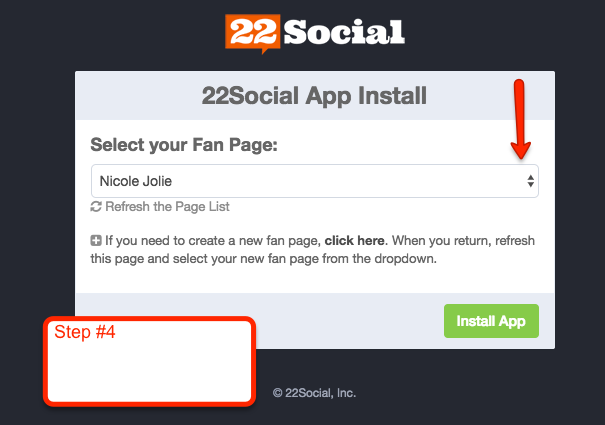The height and width of the screenshot is (425, 605).
Task: Click the 22Social, Inc. copyright footer
Action: (314, 393)
